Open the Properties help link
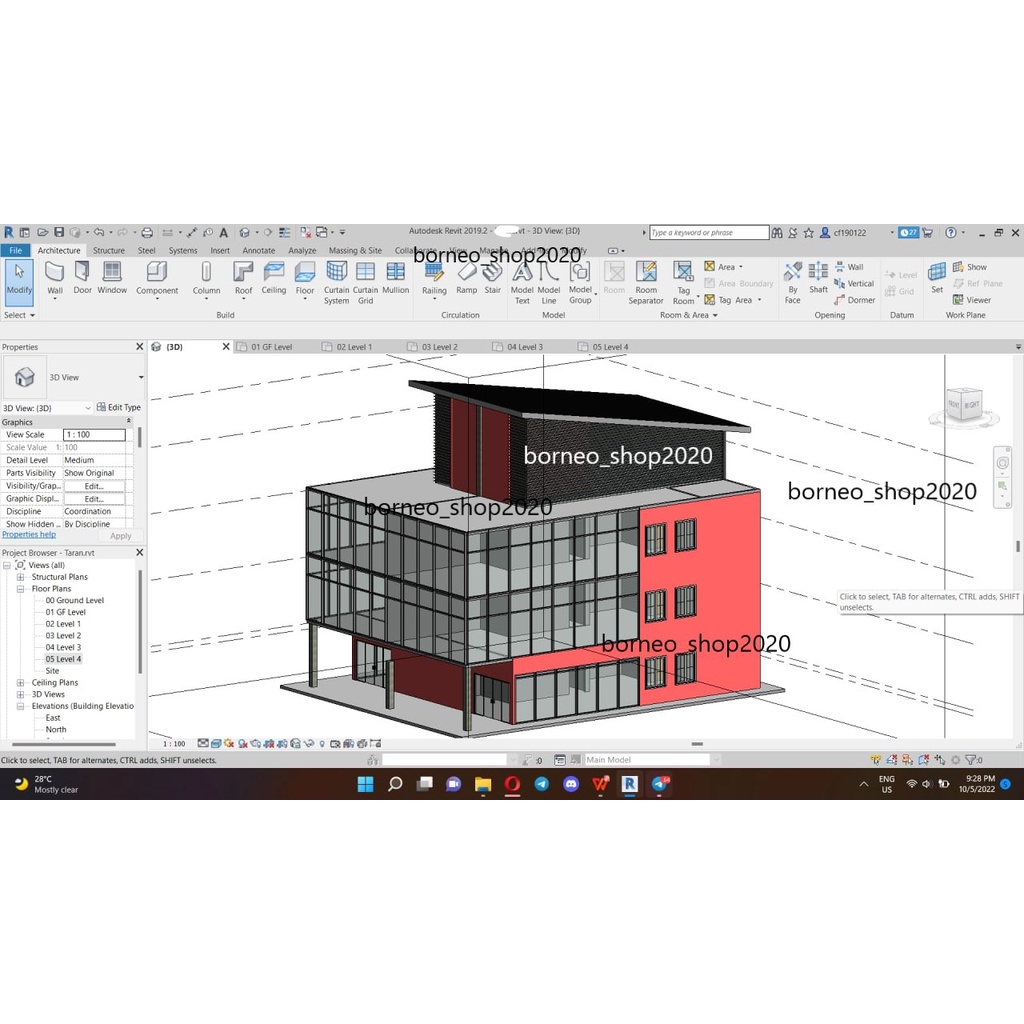1024x1024 pixels. coord(29,535)
